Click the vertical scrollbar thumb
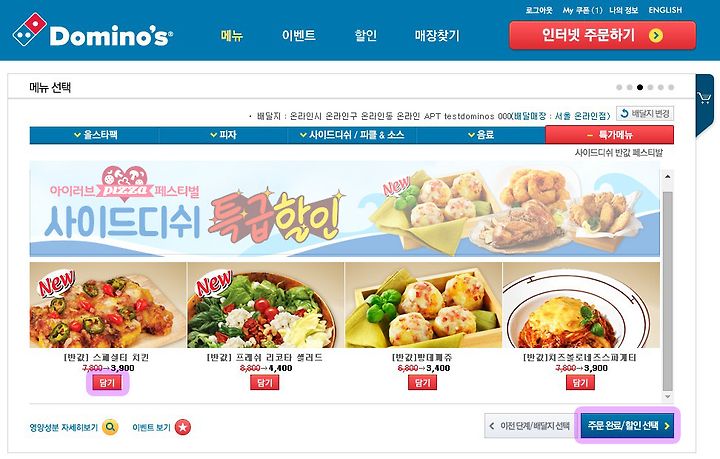 coord(668,291)
